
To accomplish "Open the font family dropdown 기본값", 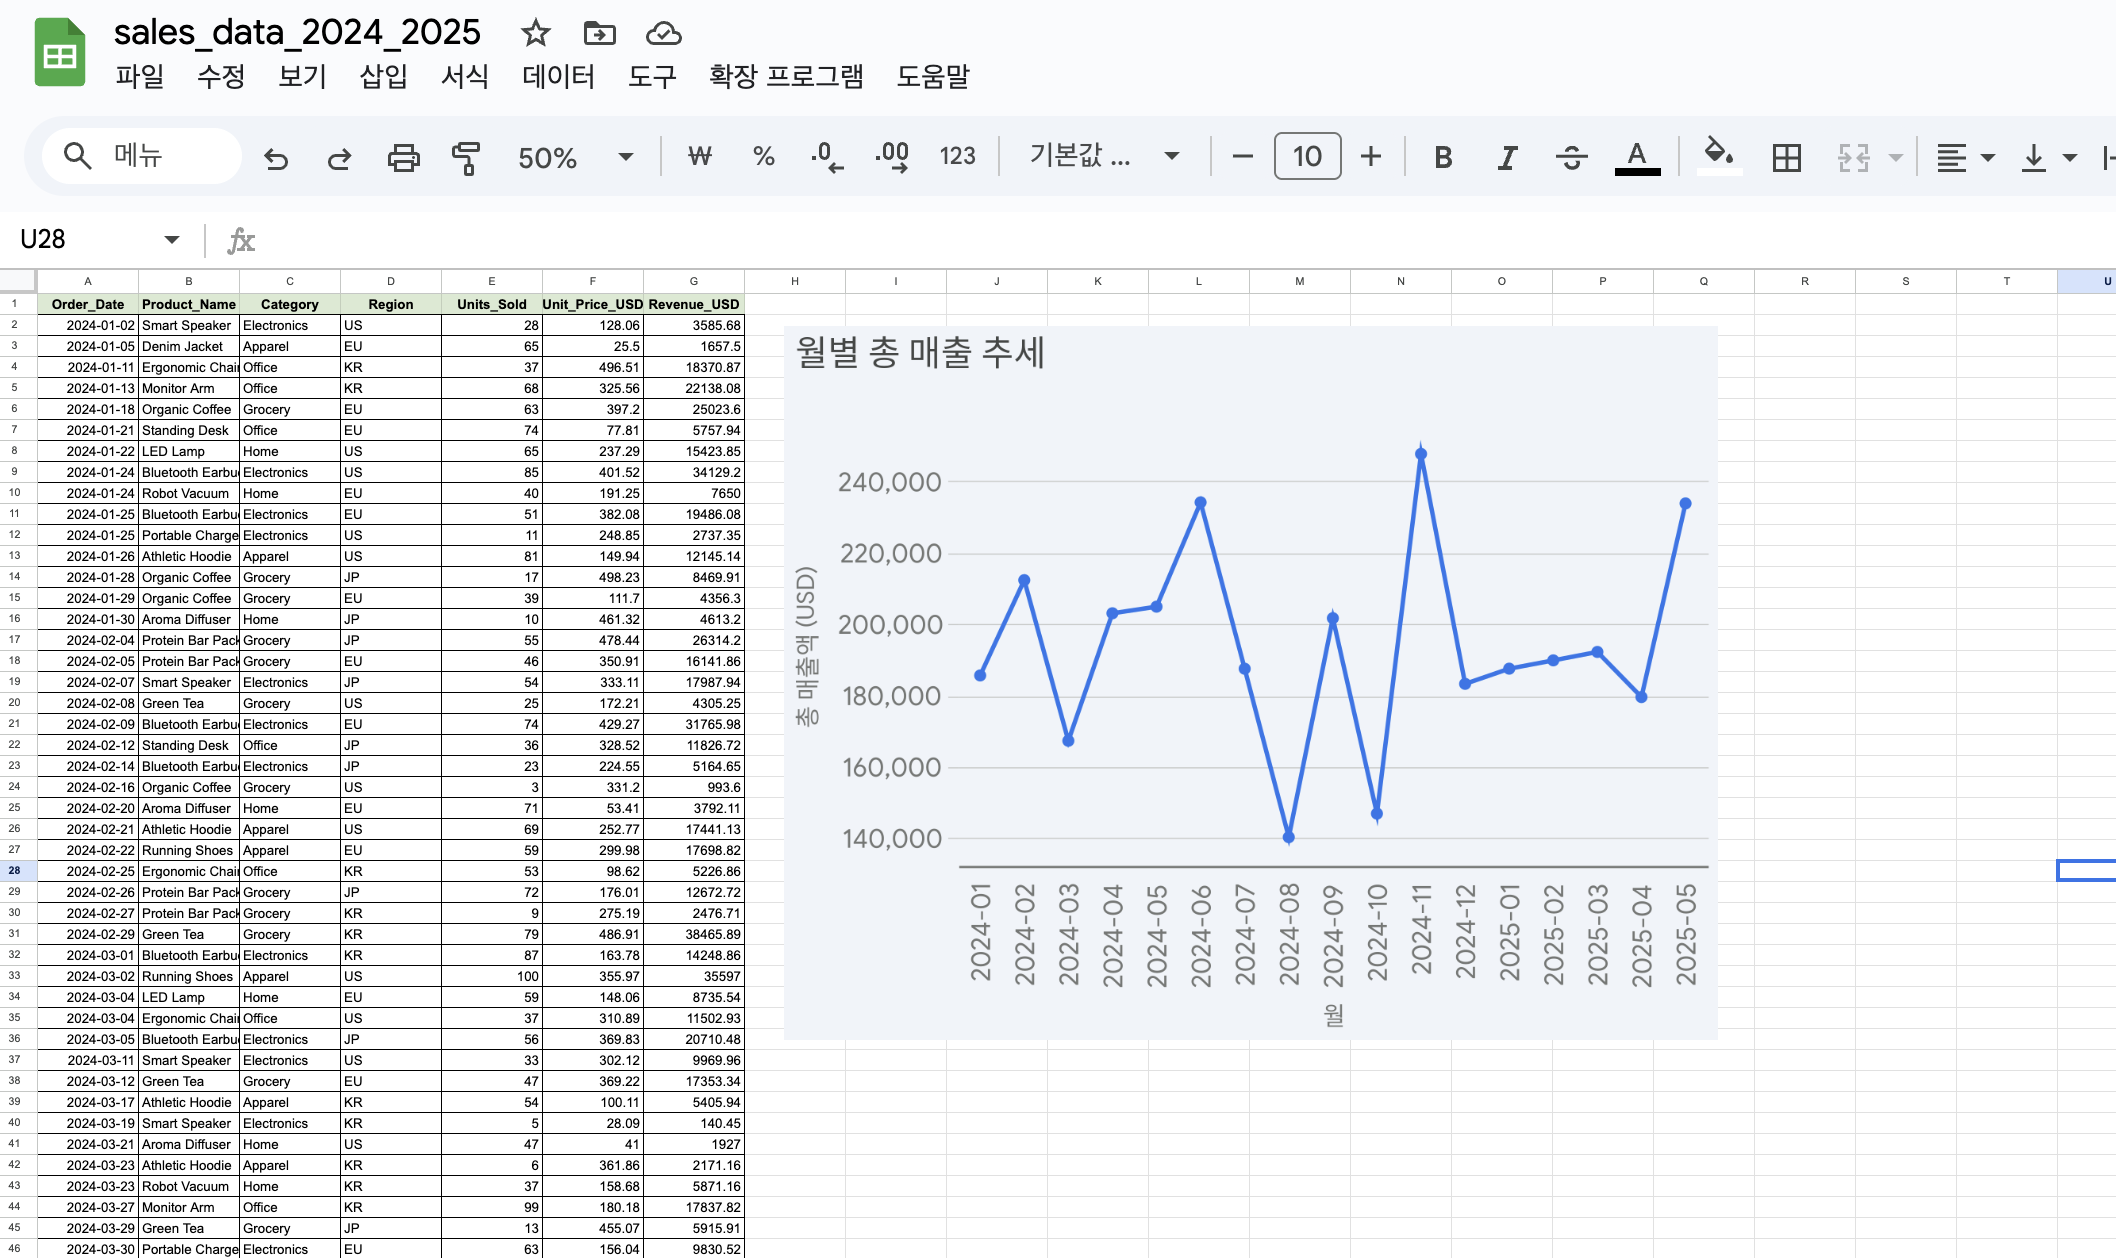I will pos(1104,156).
